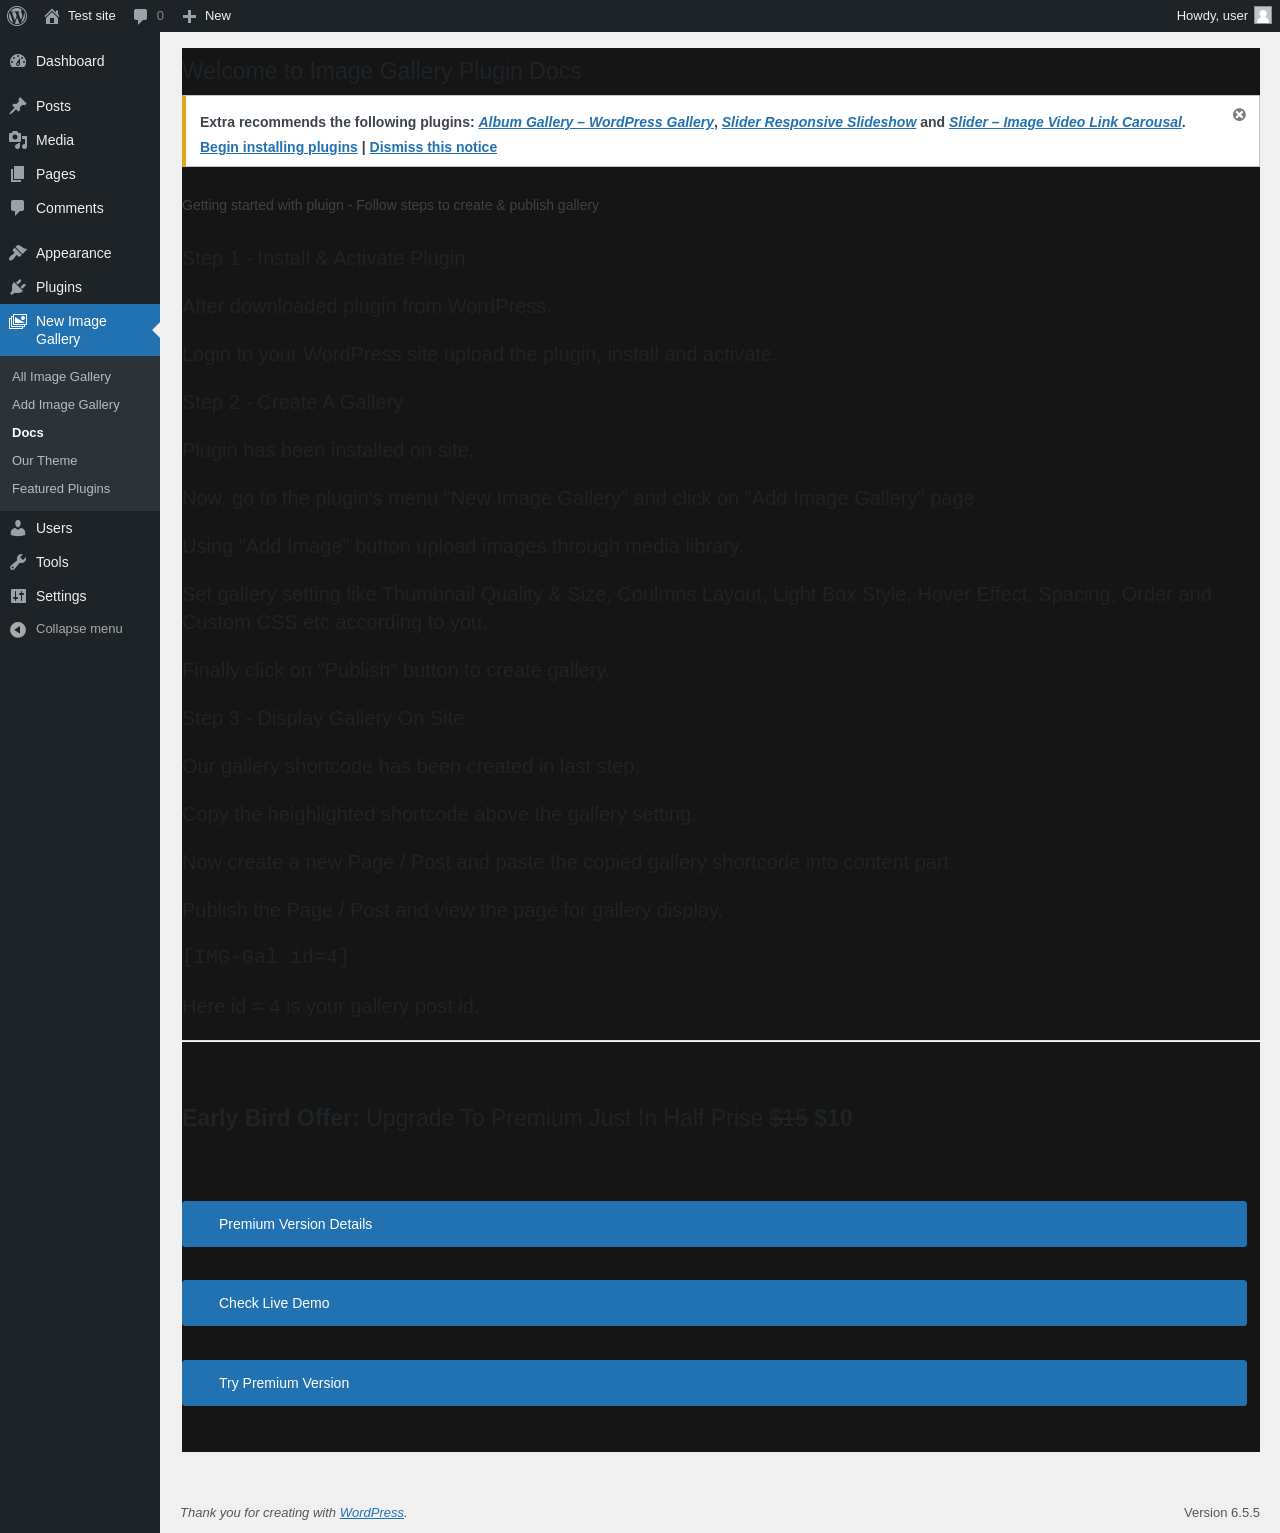The width and height of the screenshot is (1280, 1533).
Task: Click the Posts pushpin icon
Action: click(x=18, y=106)
